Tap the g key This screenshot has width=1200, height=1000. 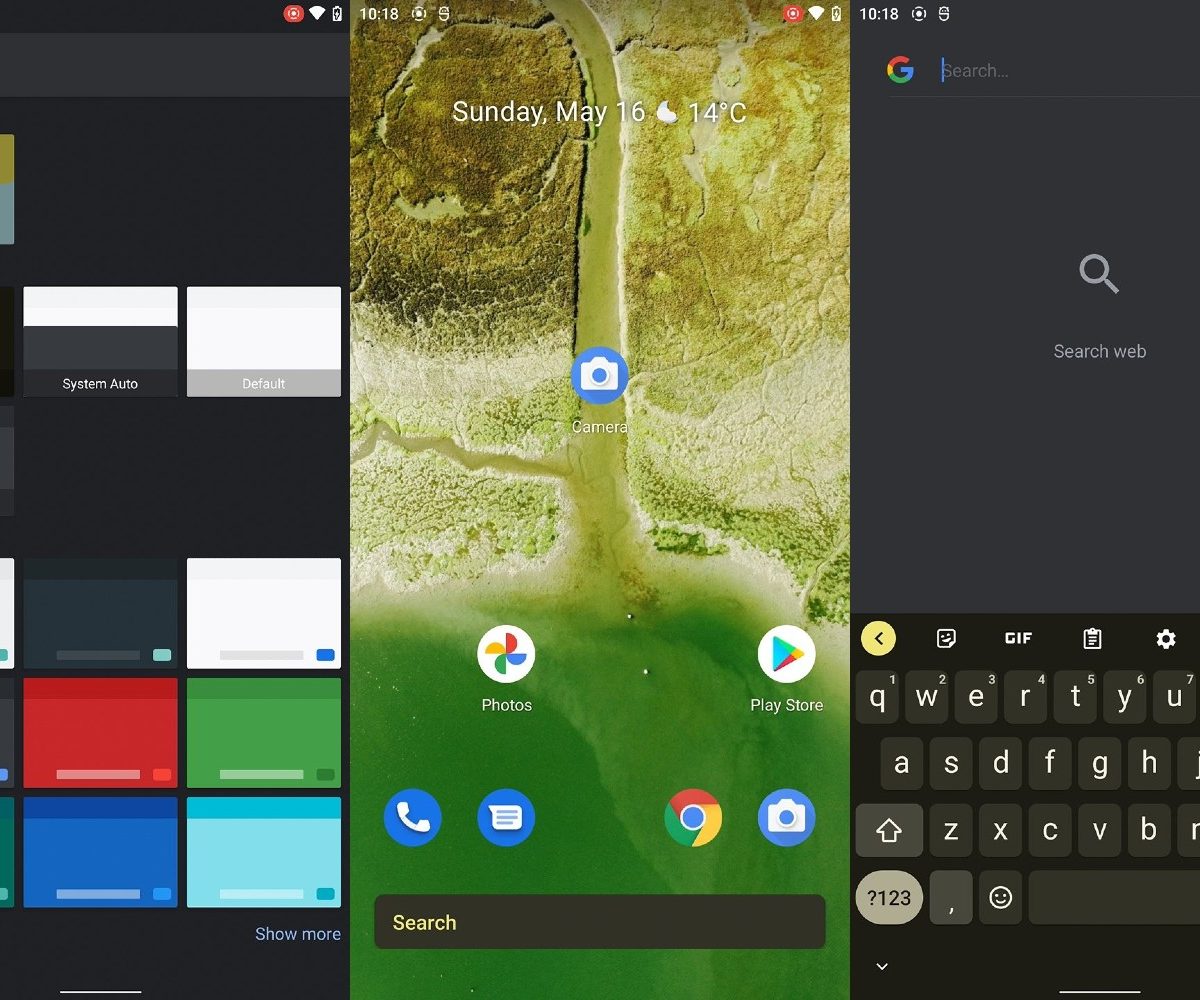(x=1100, y=764)
